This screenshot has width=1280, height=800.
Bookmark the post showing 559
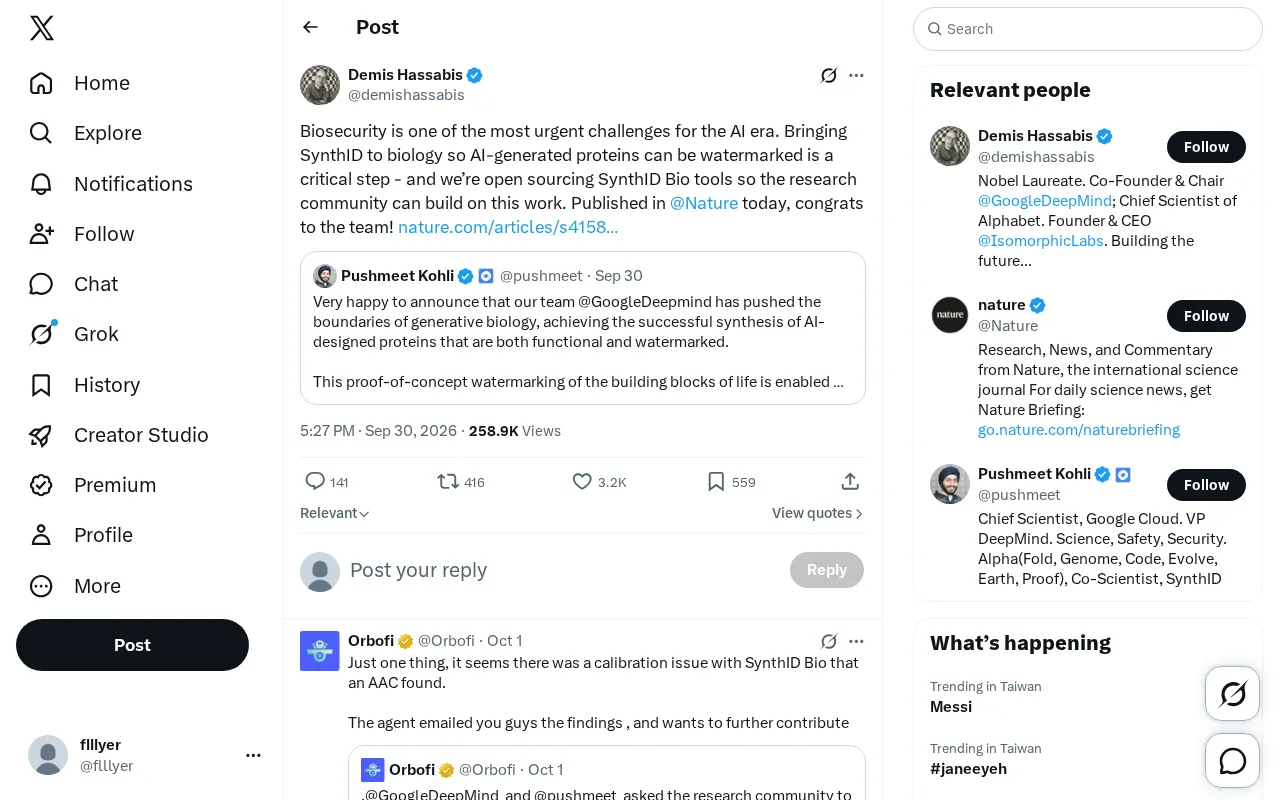point(731,482)
